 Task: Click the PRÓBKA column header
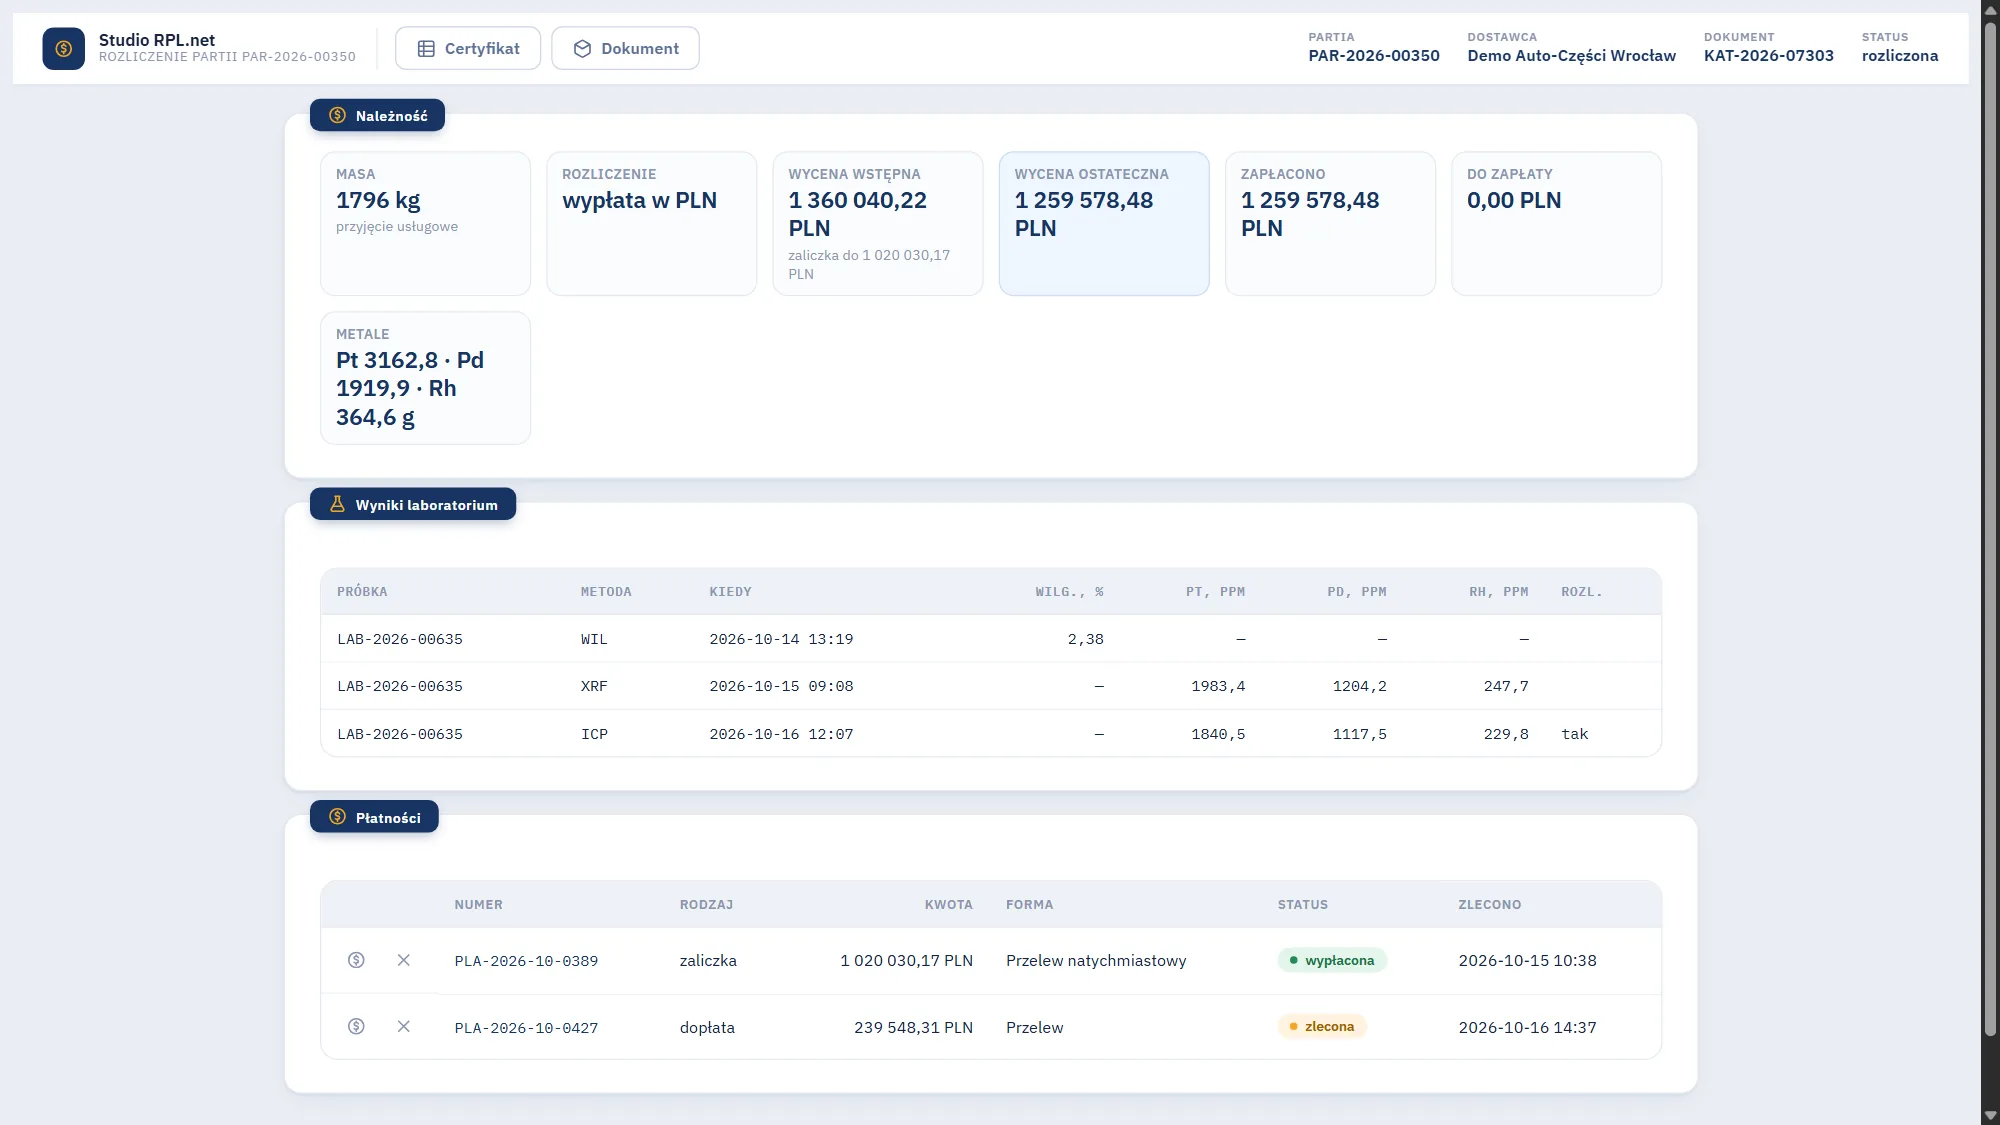pos(362,592)
